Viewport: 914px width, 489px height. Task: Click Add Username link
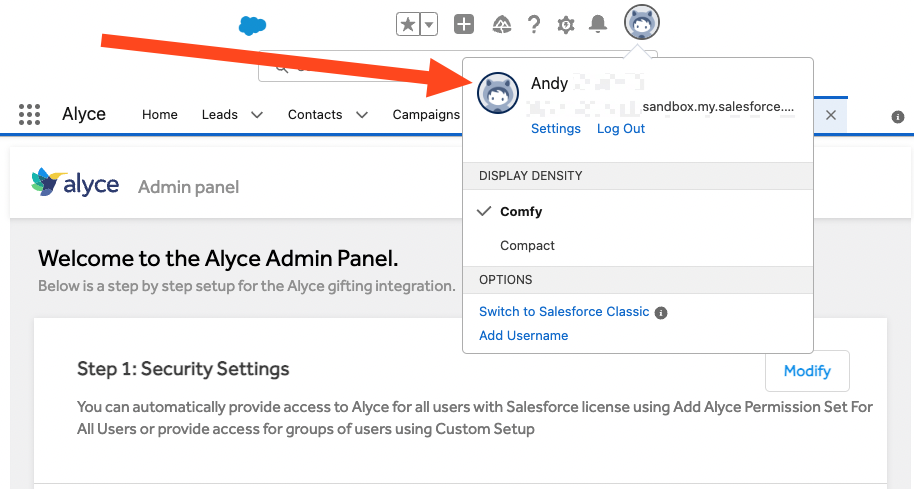click(x=523, y=335)
